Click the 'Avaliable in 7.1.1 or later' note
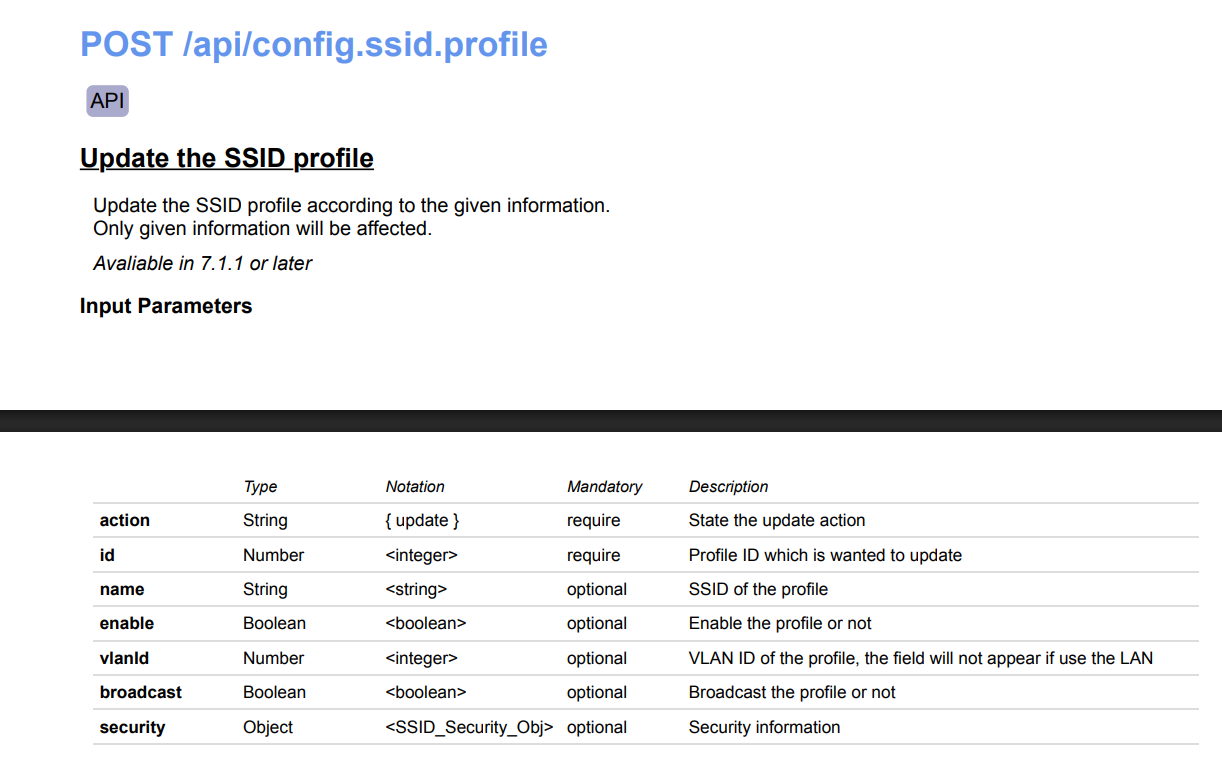 [202, 263]
